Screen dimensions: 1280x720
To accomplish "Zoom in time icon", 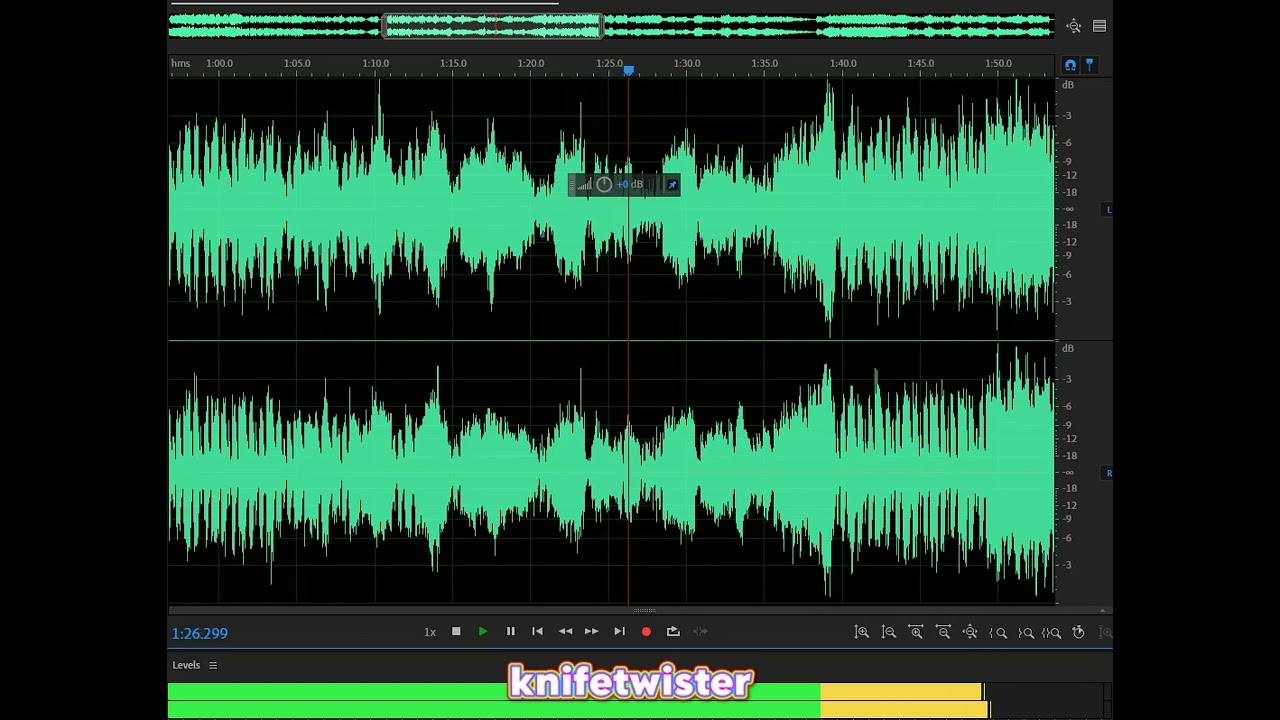I will tap(915, 632).
